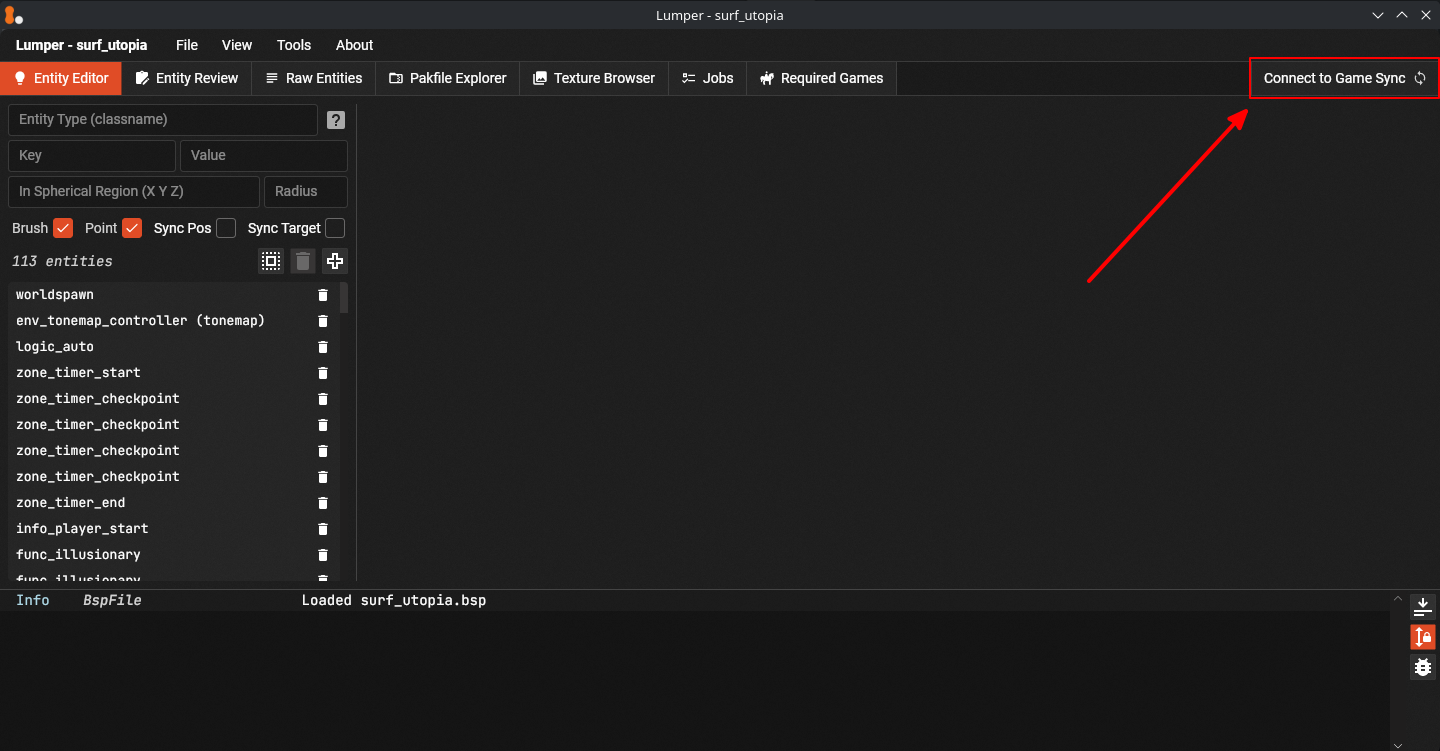Image resolution: width=1440 pixels, height=751 pixels.
Task: Uncheck the Brush checkbox
Action: (63, 228)
